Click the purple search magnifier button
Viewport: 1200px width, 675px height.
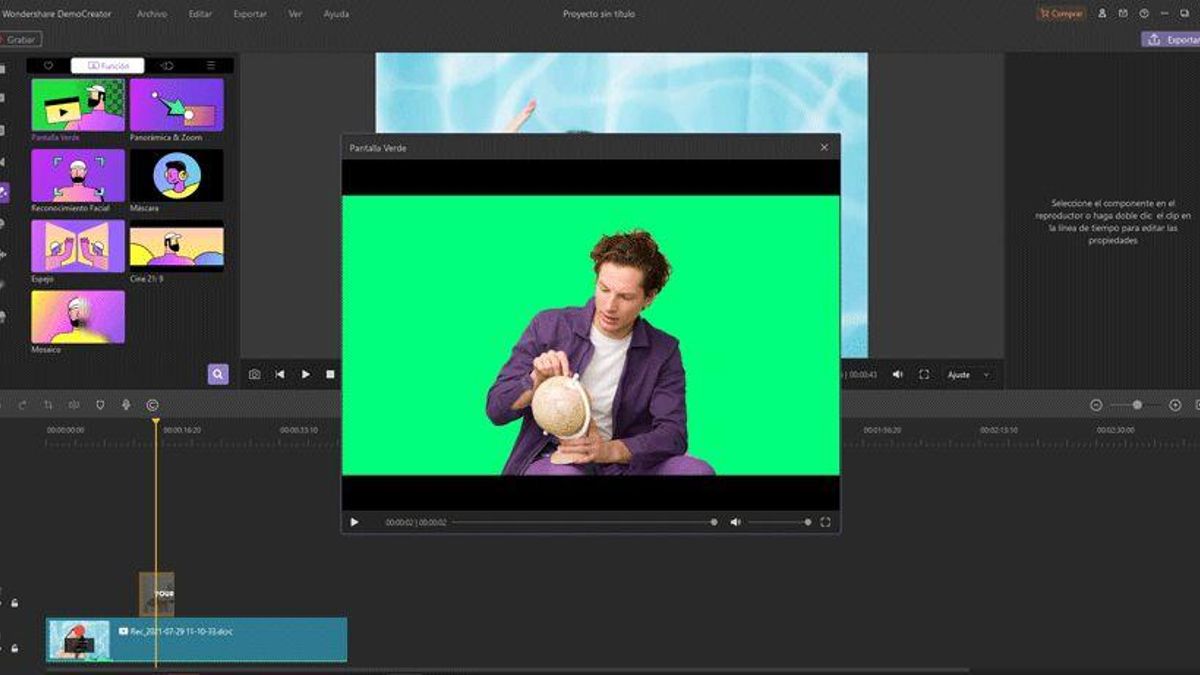click(218, 374)
